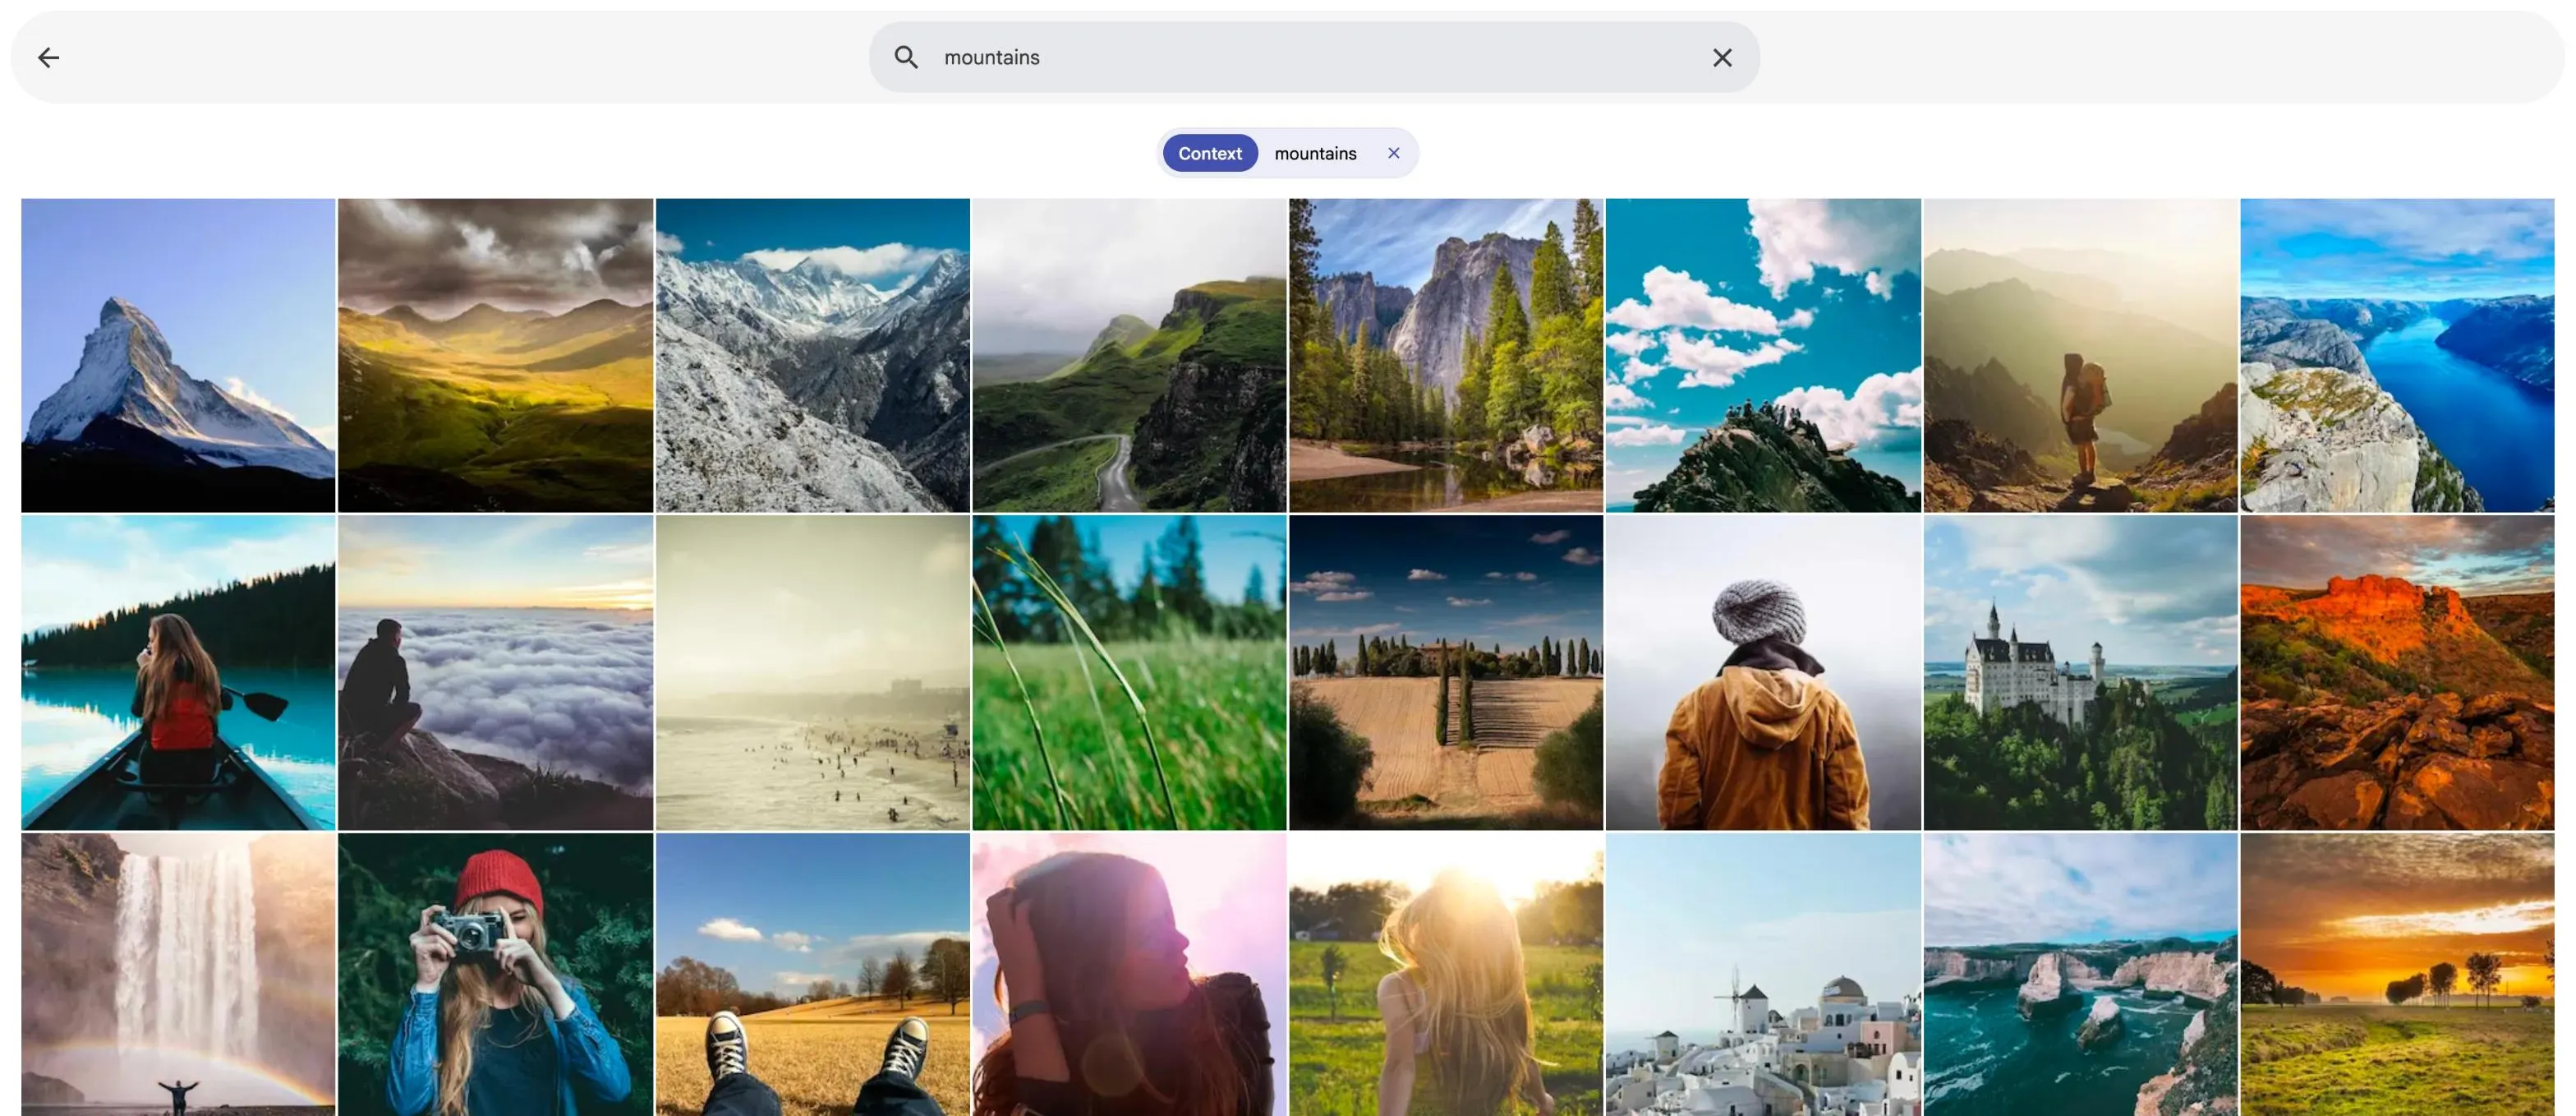Open the person in beanie and jacket photo

[1763, 673]
